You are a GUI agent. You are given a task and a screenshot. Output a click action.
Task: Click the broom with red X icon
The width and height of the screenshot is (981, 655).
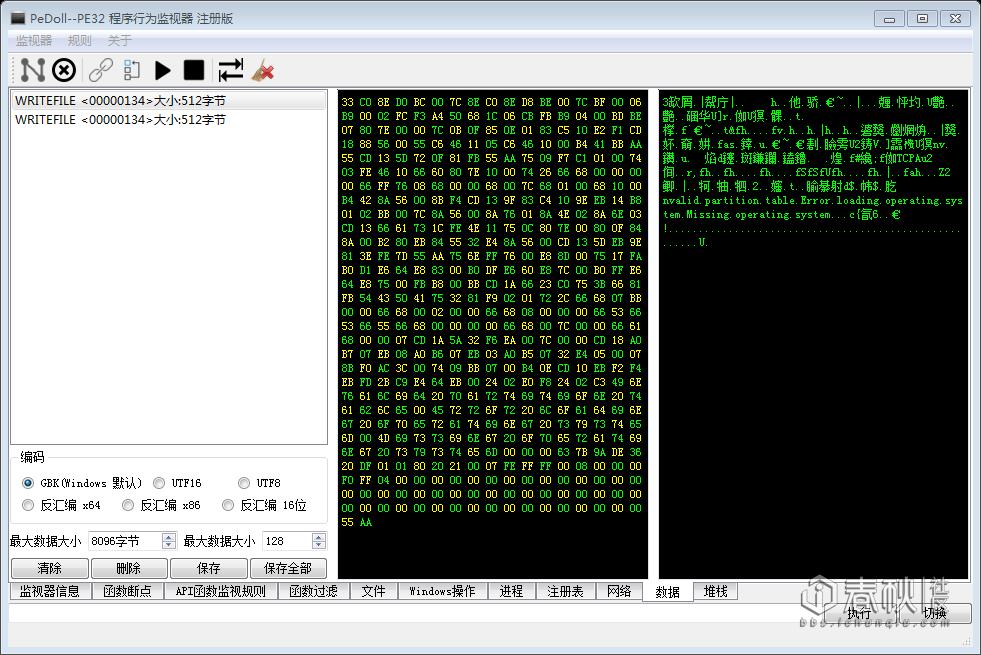pyautogui.click(x=262, y=70)
